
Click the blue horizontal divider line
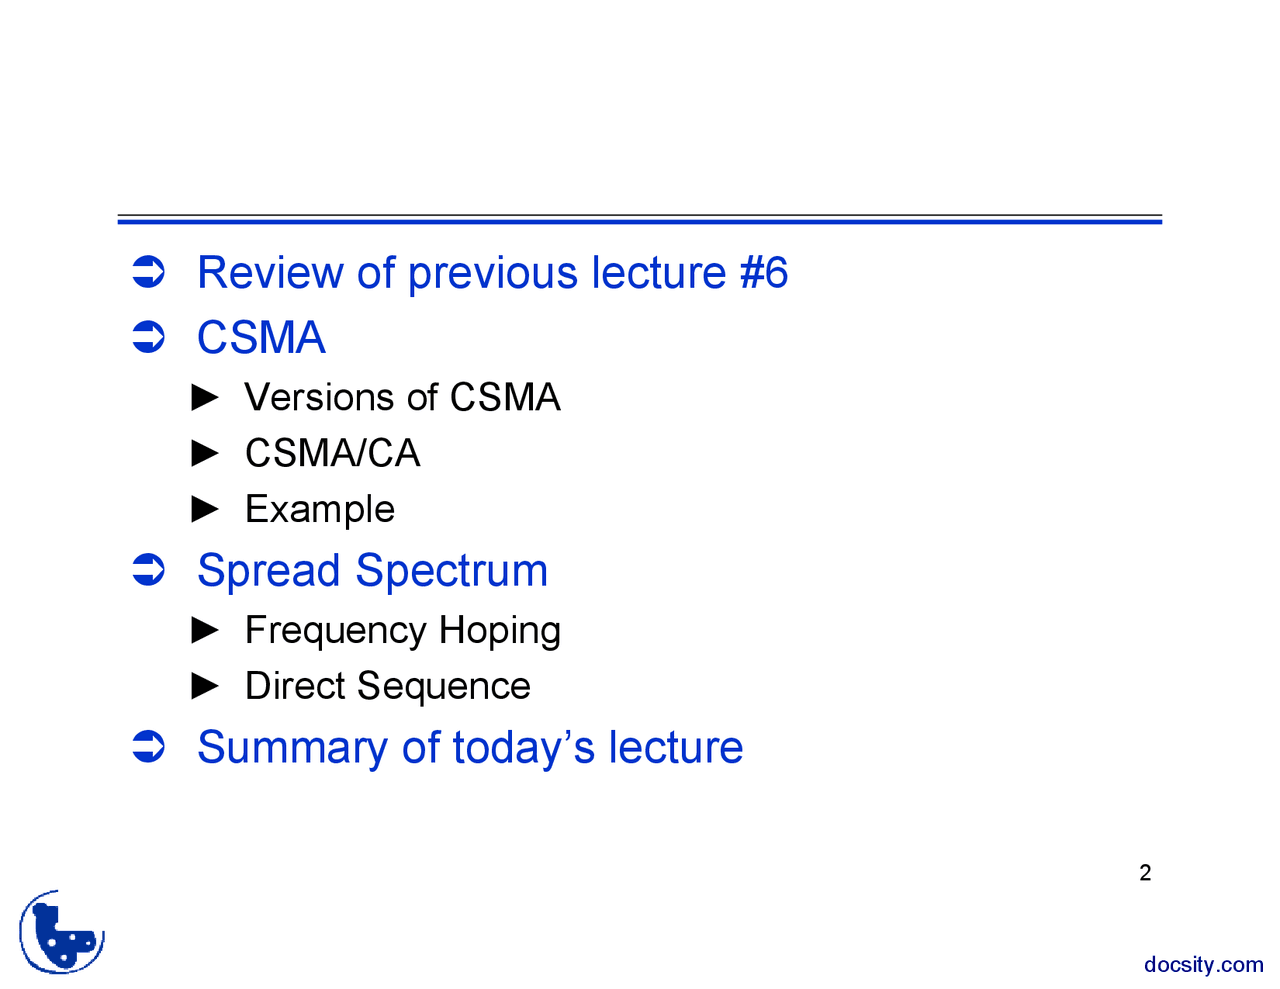click(x=640, y=219)
